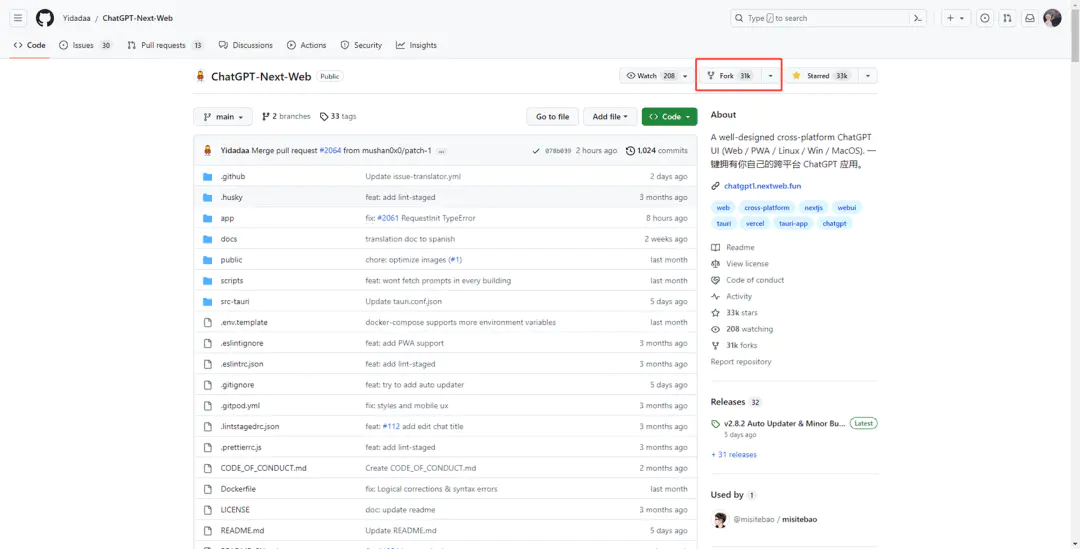Open the .github folder
The image size is (1080, 549).
[x=232, y=176]
